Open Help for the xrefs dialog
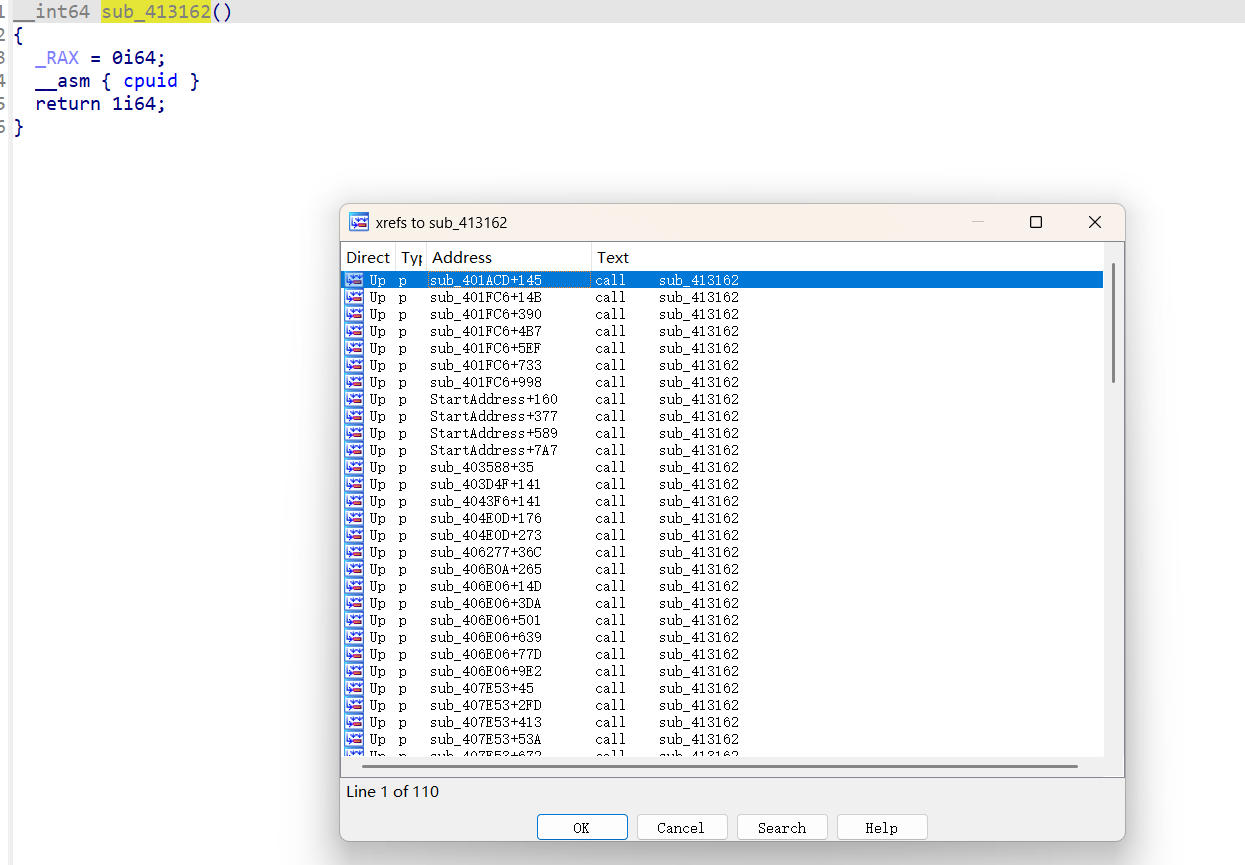This screenshot has width=1245, height=865. pos(881,827)
